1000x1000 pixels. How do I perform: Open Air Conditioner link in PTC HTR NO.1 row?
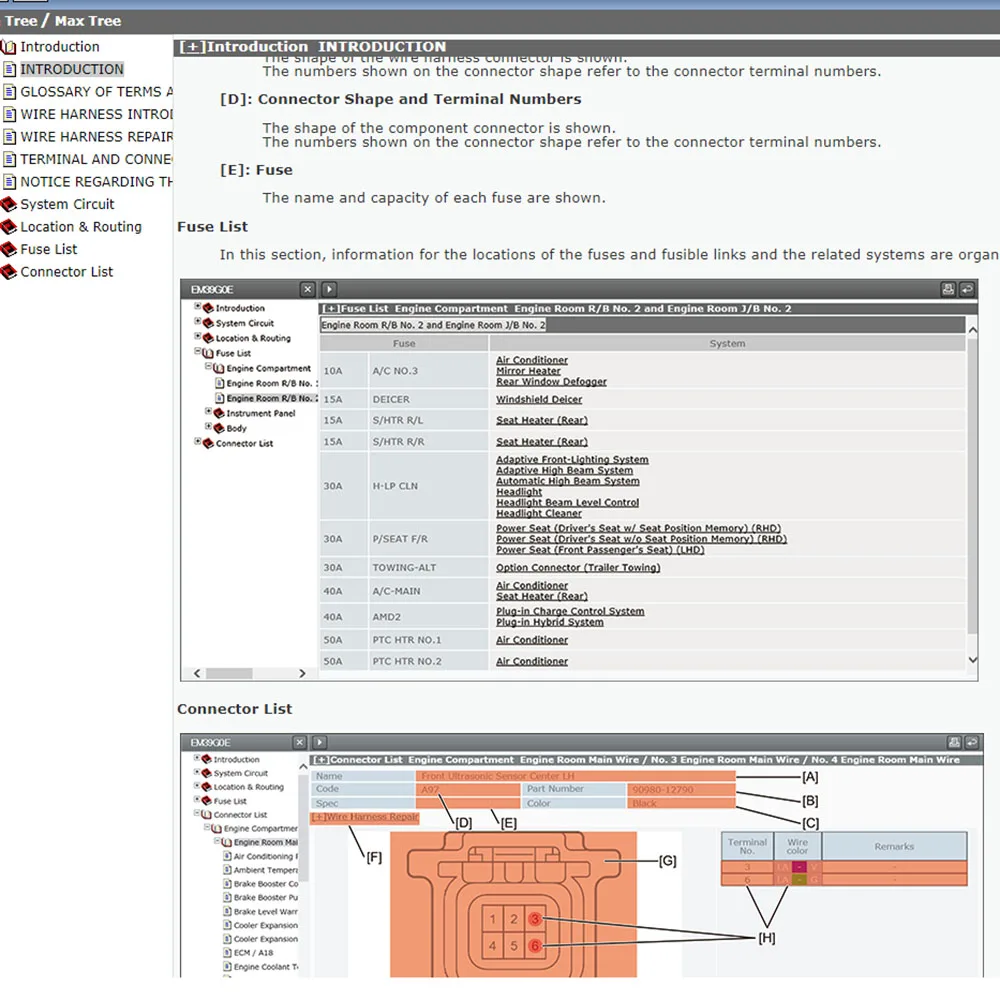coord(532,640)
